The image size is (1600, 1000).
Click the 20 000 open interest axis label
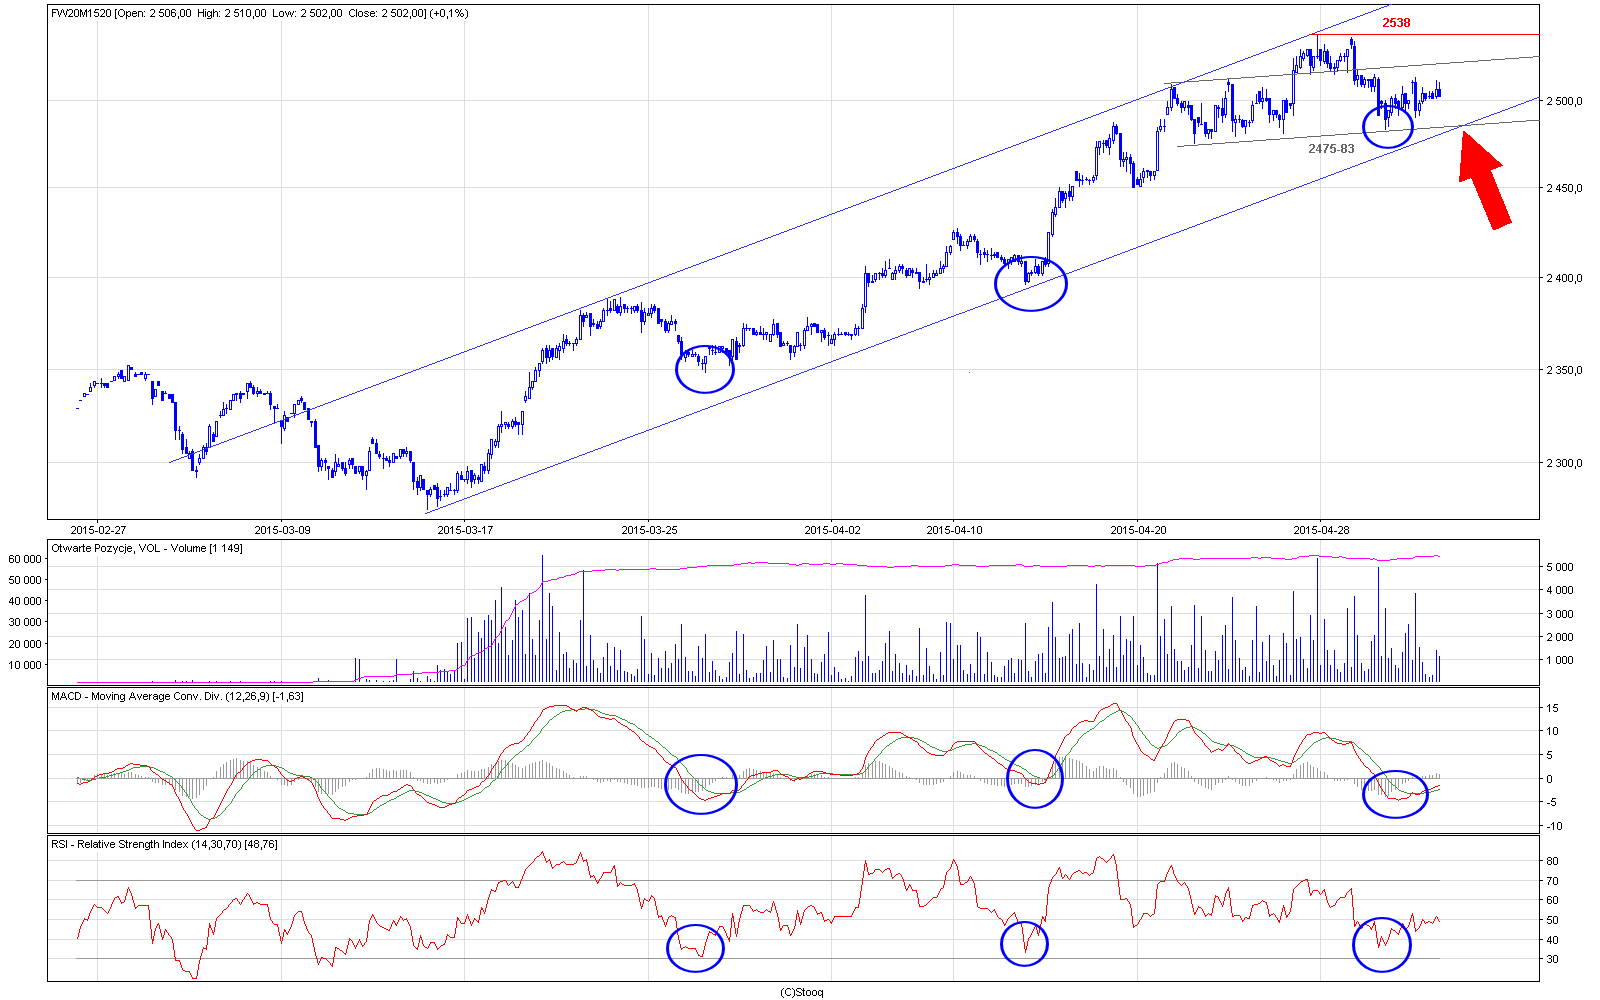pos(24,644)
